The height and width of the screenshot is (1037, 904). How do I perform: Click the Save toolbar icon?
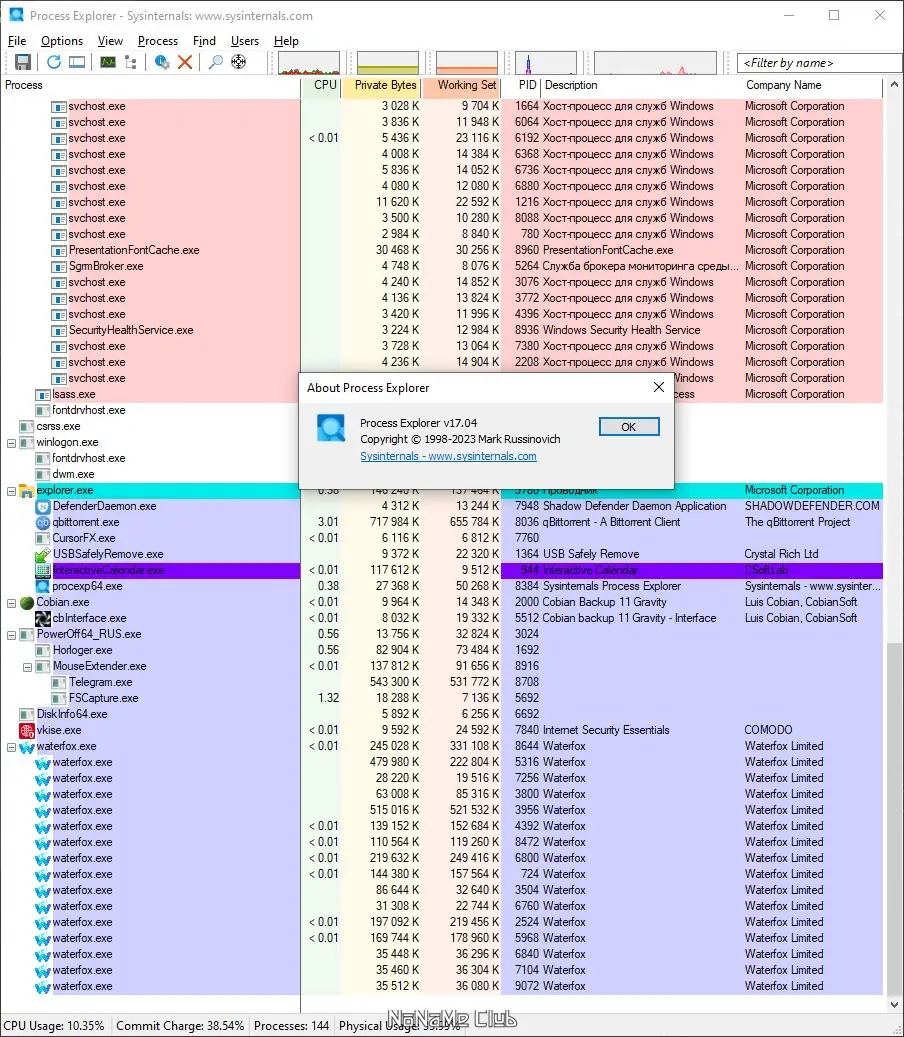[22, 62]
